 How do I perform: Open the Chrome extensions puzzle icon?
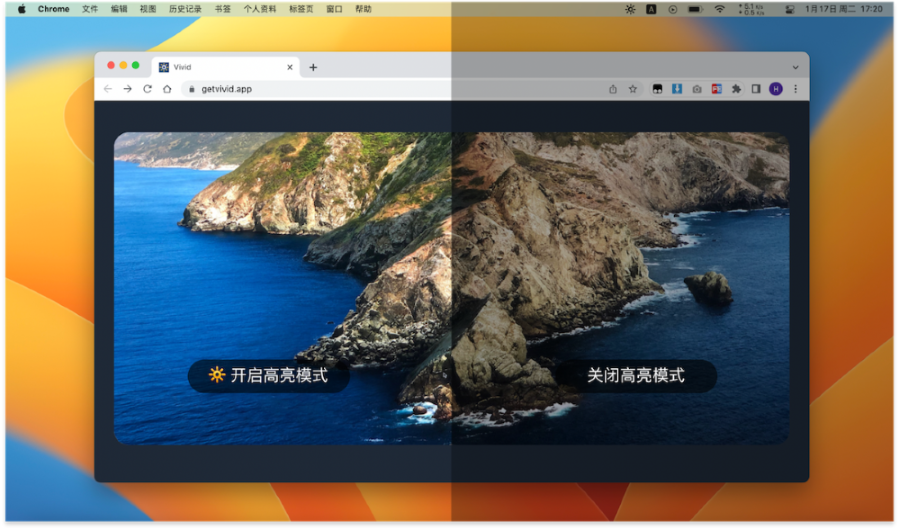[x=736, y=89]
